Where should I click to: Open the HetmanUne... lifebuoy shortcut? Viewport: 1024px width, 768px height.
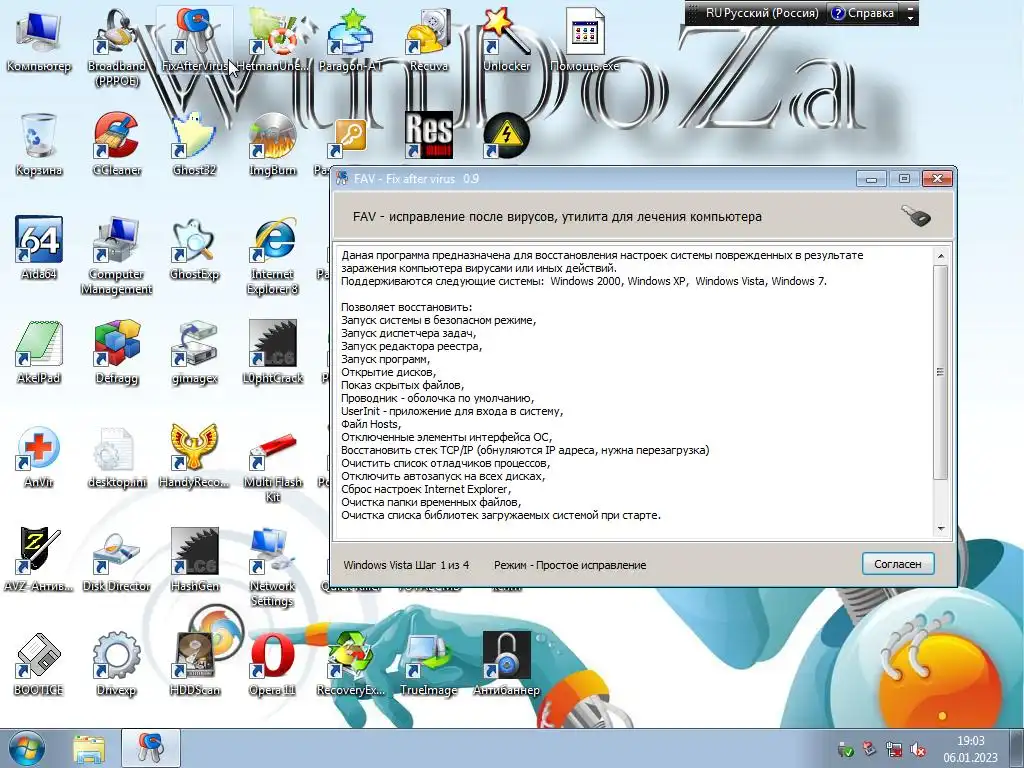pyautogui.click(x=272, y=40)
